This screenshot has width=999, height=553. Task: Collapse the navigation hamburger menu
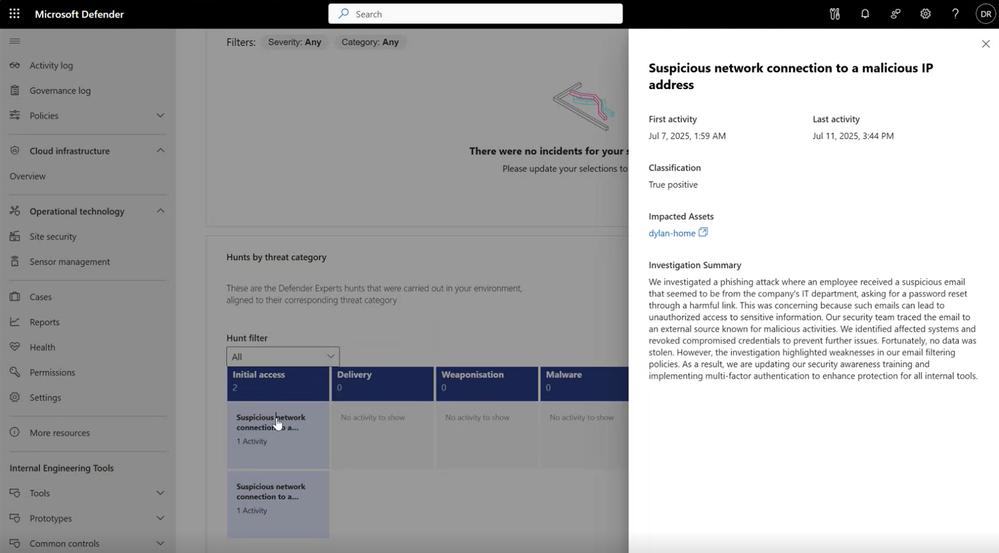[x=15, y=41]
